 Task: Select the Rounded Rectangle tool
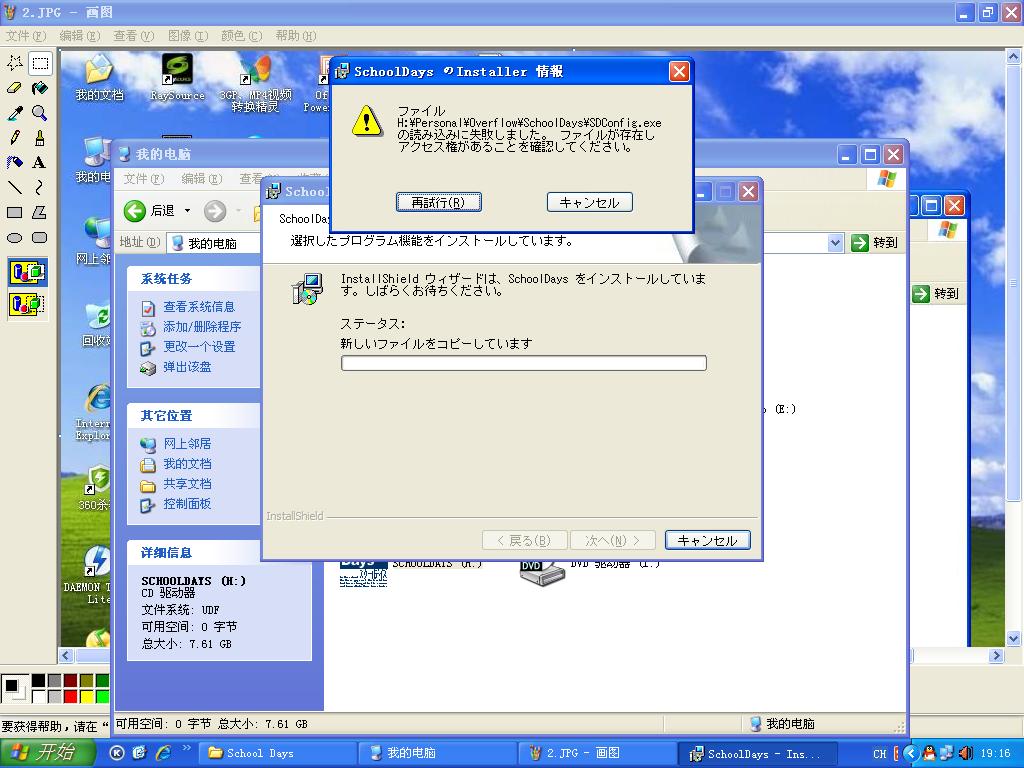point(40,238)
